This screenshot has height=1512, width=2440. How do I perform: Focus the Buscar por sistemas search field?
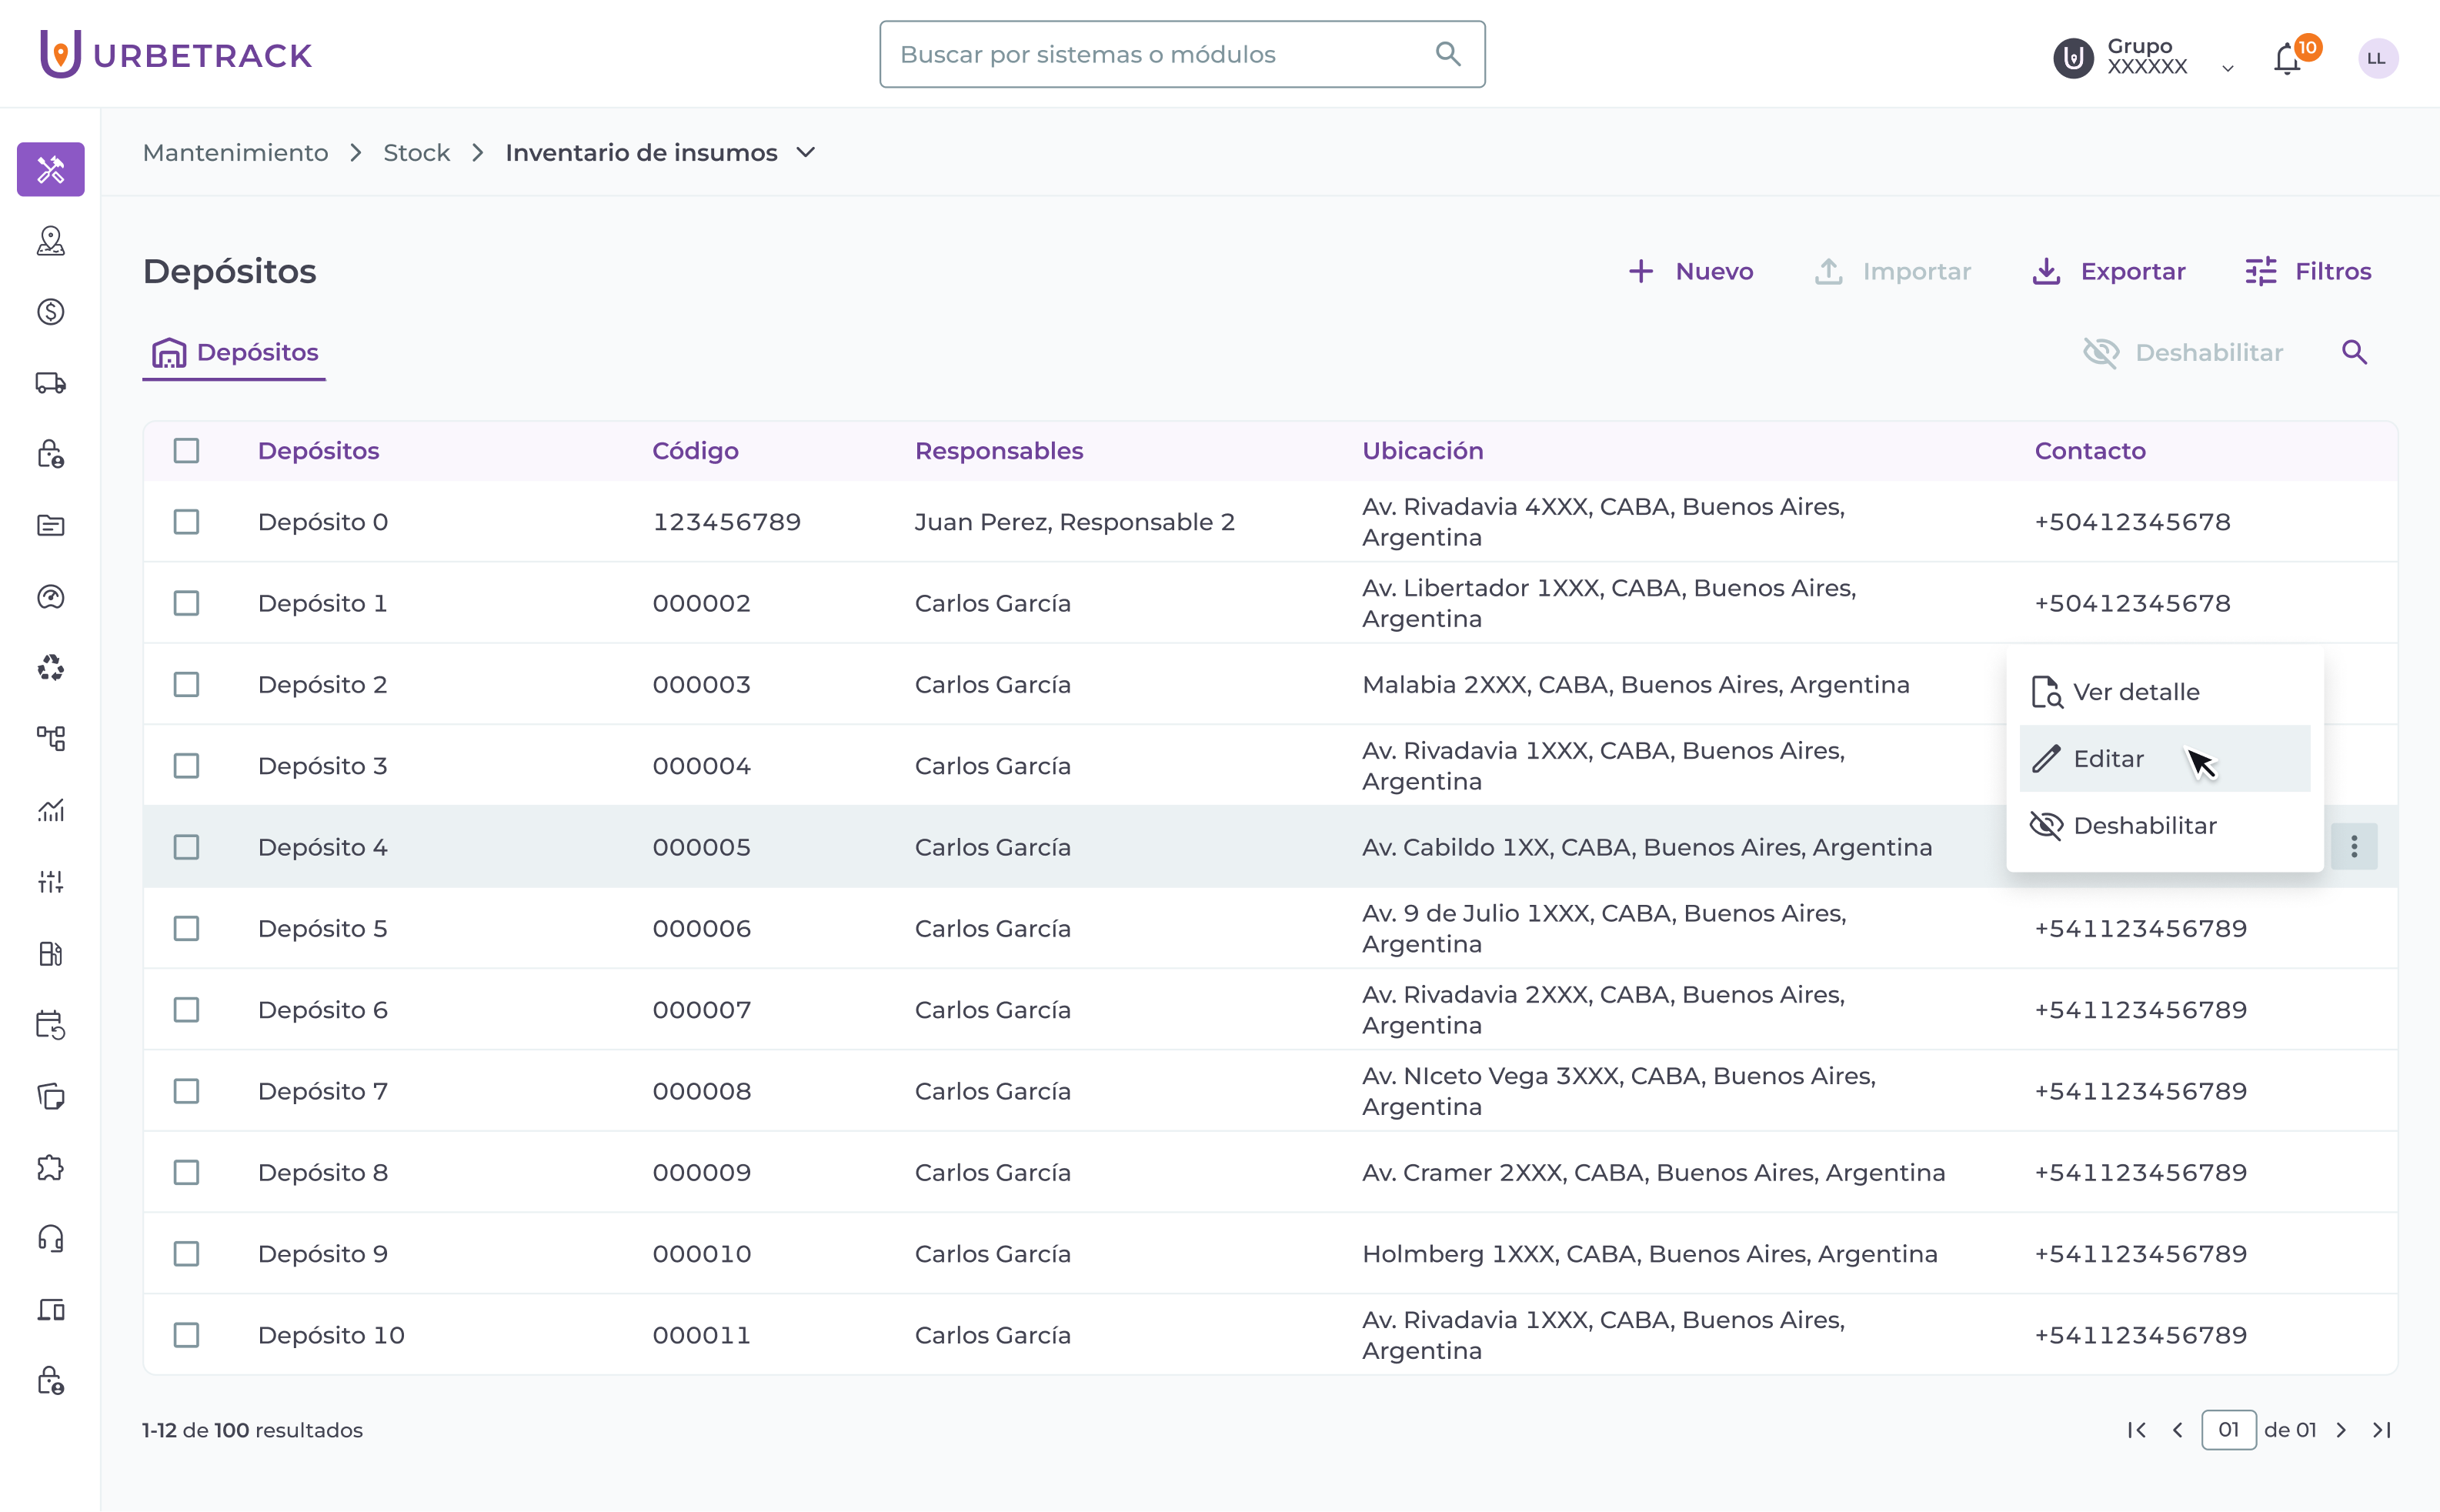[1160, 54]
